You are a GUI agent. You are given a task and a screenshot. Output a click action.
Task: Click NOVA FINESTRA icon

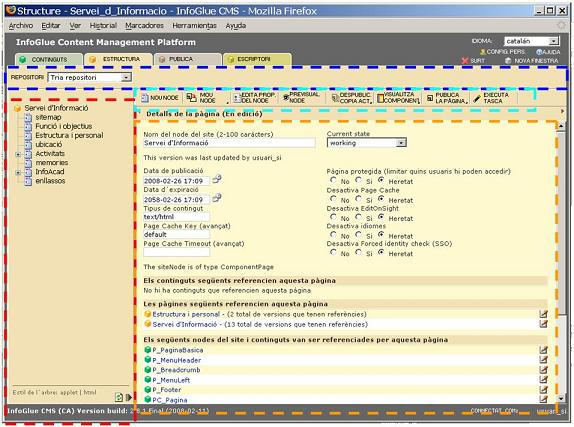tap(508, 61)
